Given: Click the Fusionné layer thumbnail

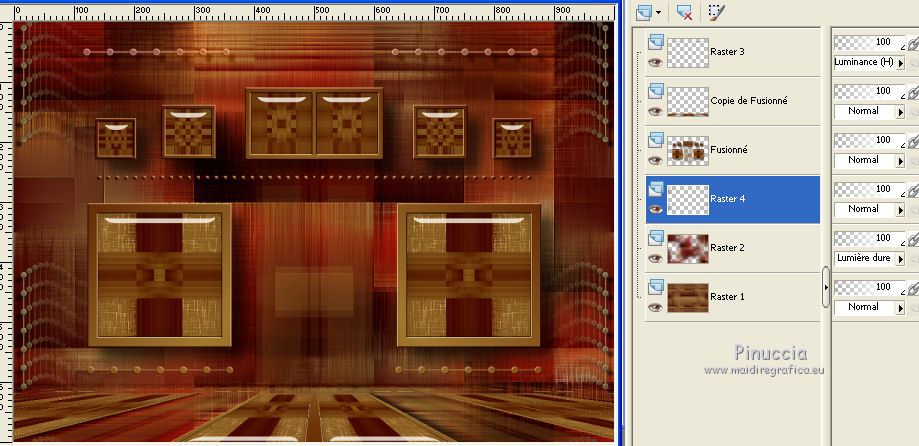Looking at the screenshot, I should 688,151.
